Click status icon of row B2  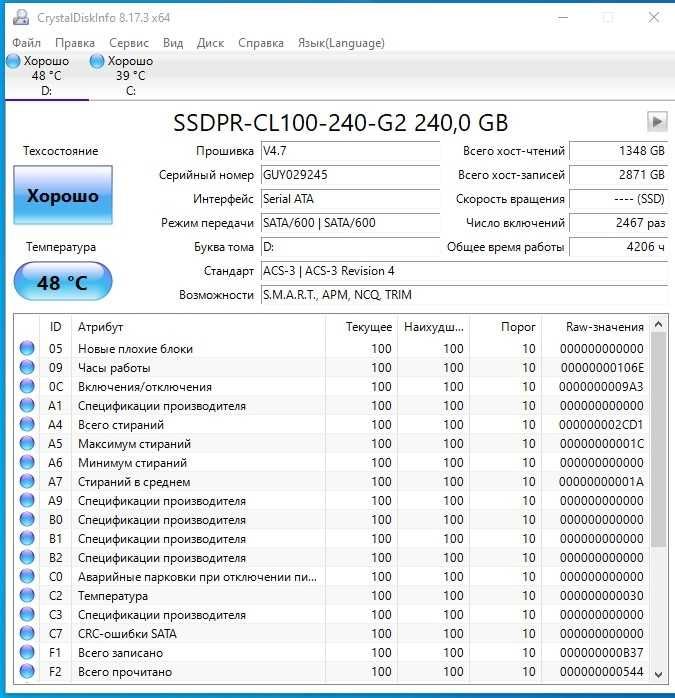click(27, 557)
